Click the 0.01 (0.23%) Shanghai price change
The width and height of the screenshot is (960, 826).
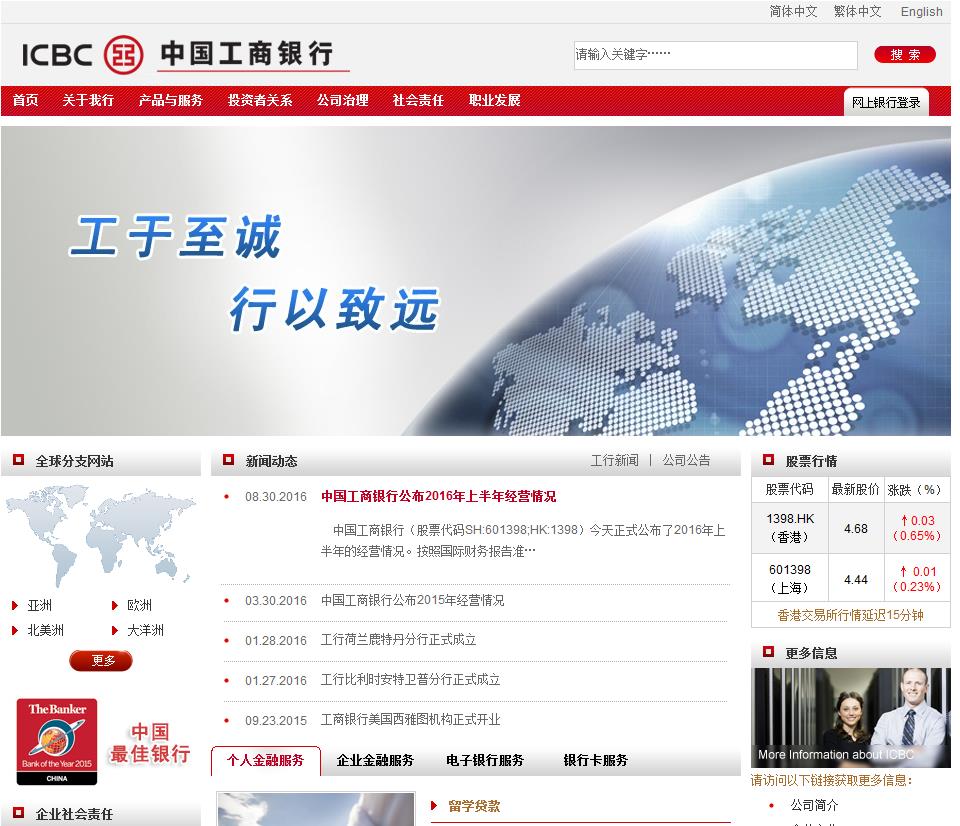[917, 579]
